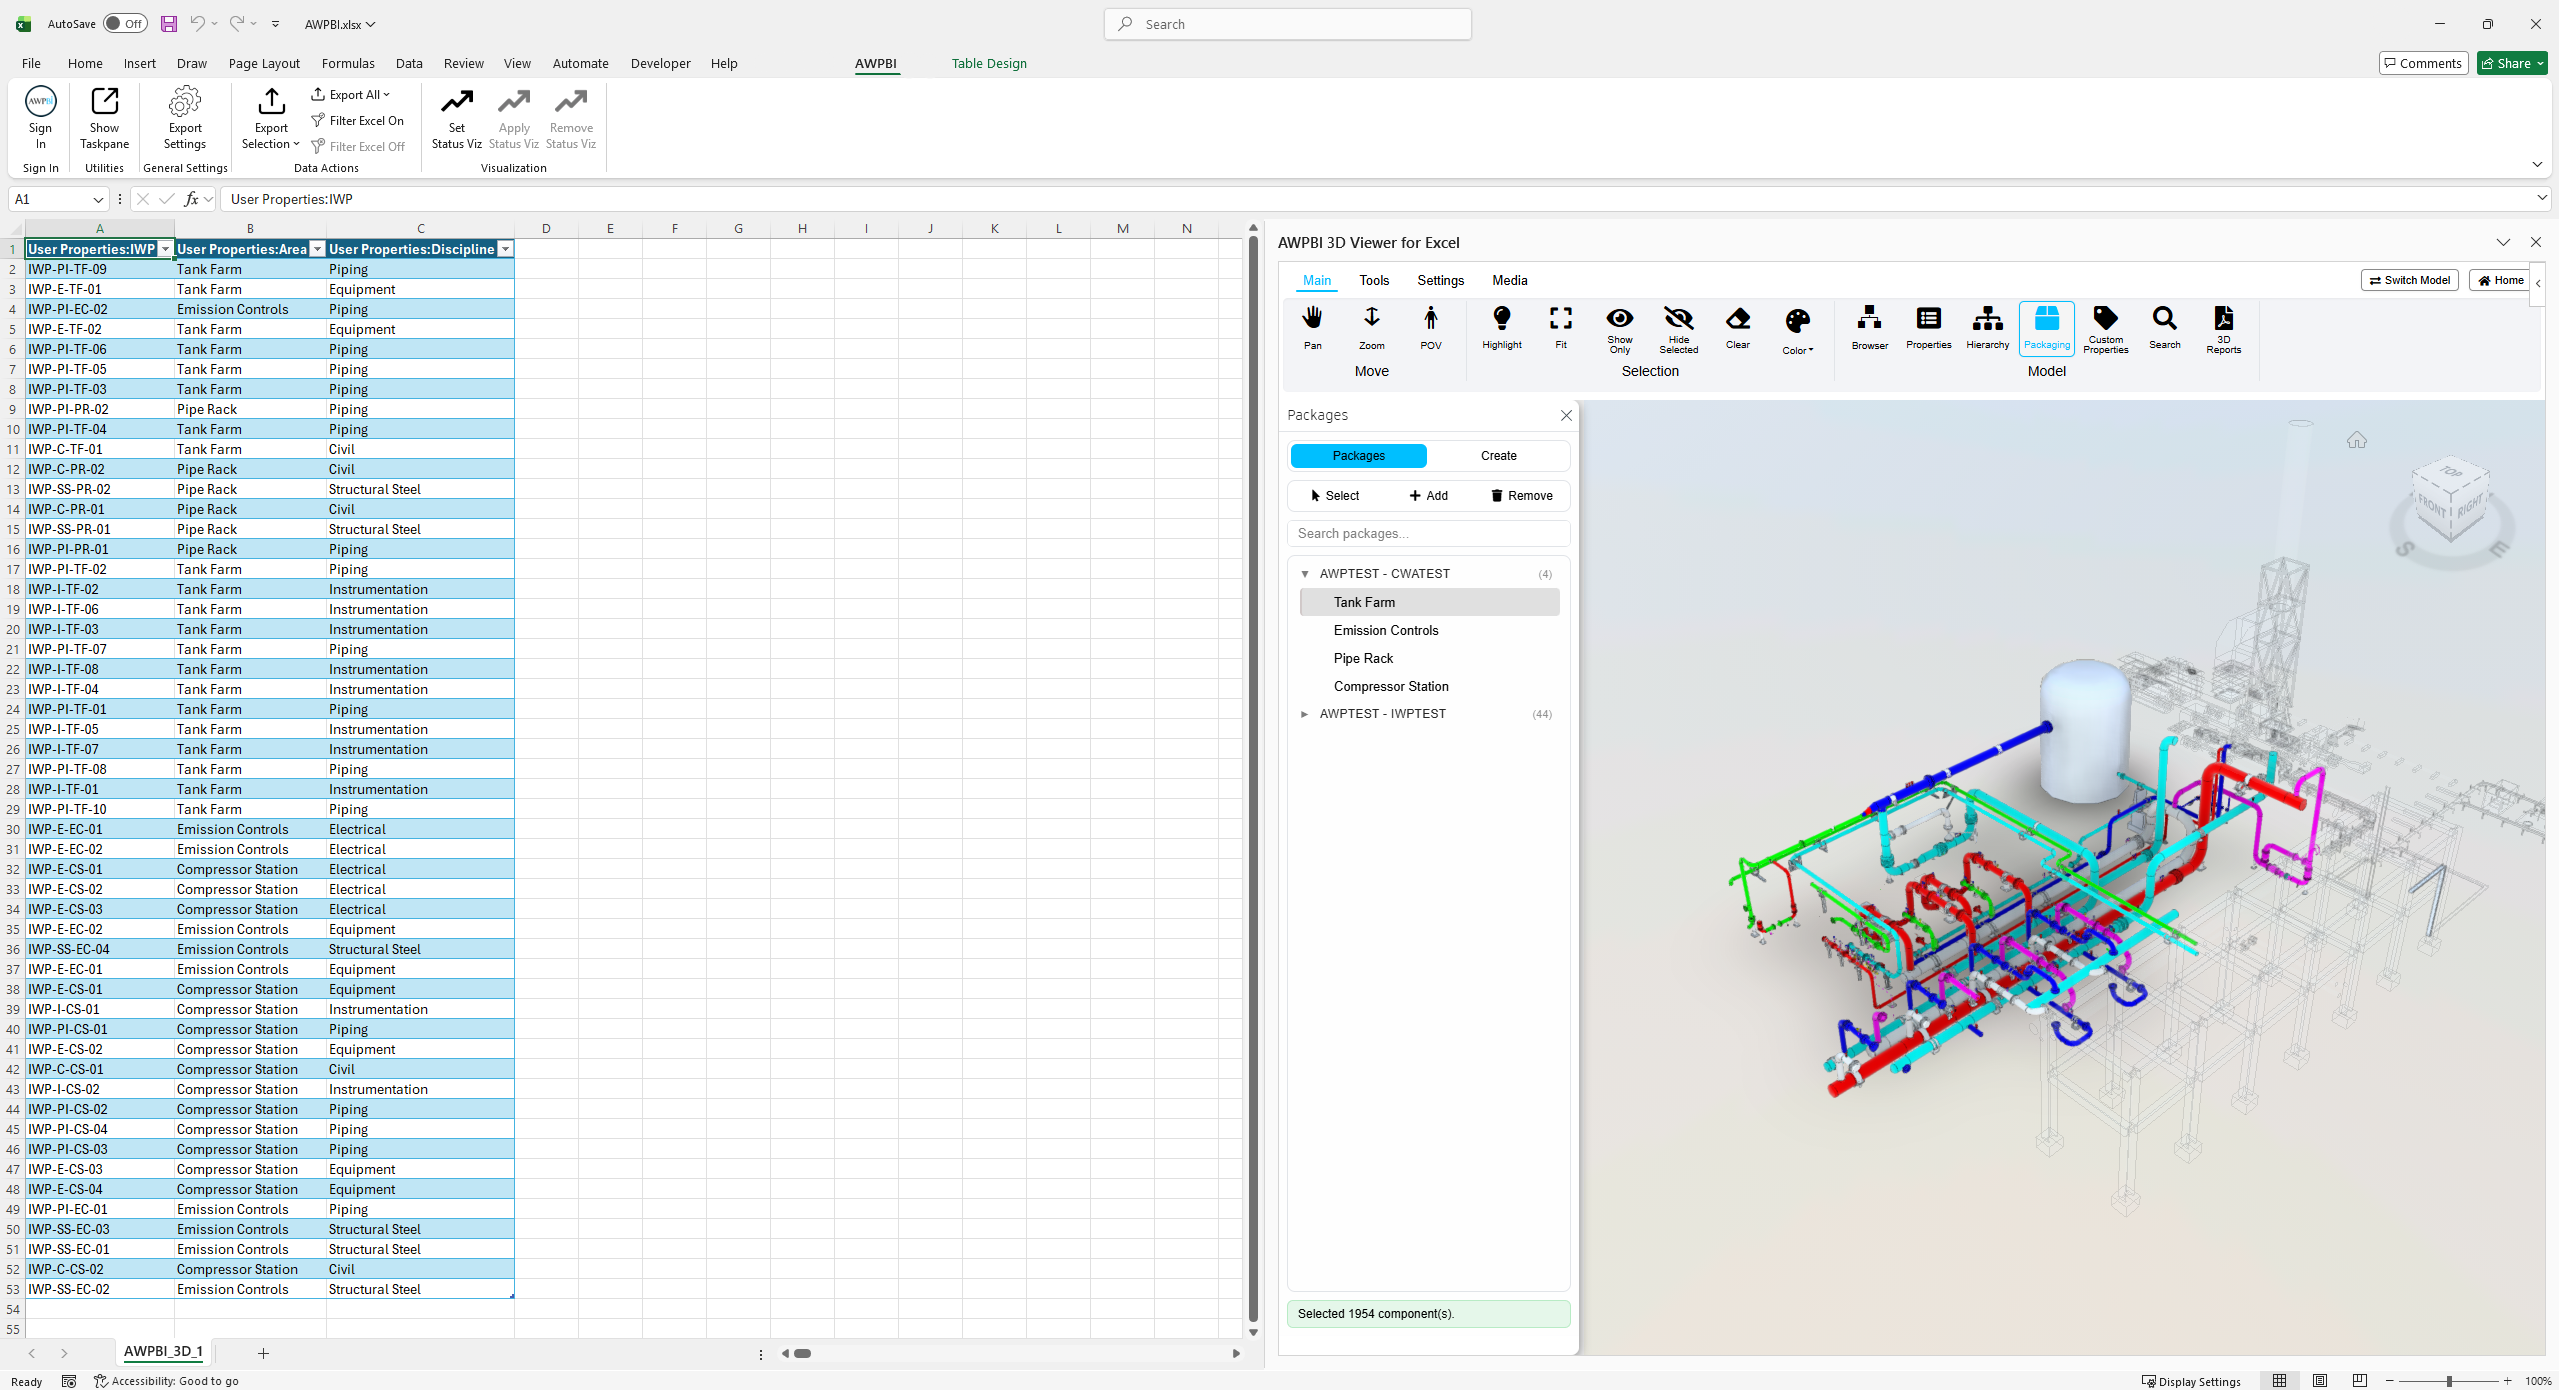Open the model Browser panel
Viewport: 2559px width, 1390px height.
[x=1869, y=328]
